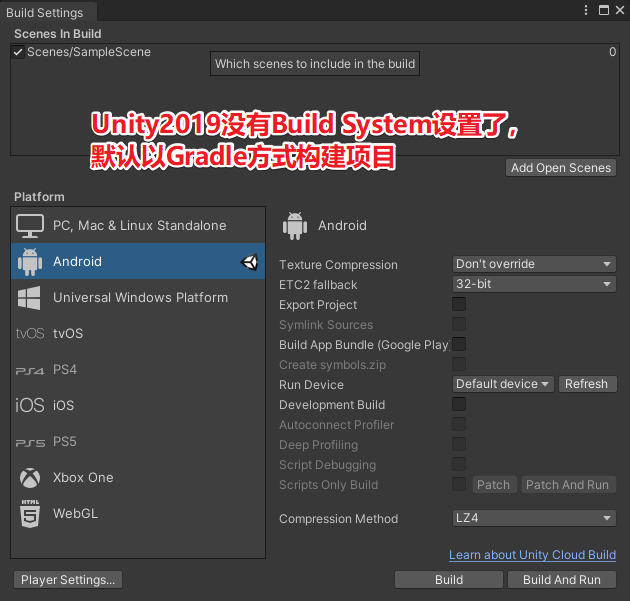630x601 pixels.
Task: Click the large Android icon in settings header
Action: (x=295, y=226)
